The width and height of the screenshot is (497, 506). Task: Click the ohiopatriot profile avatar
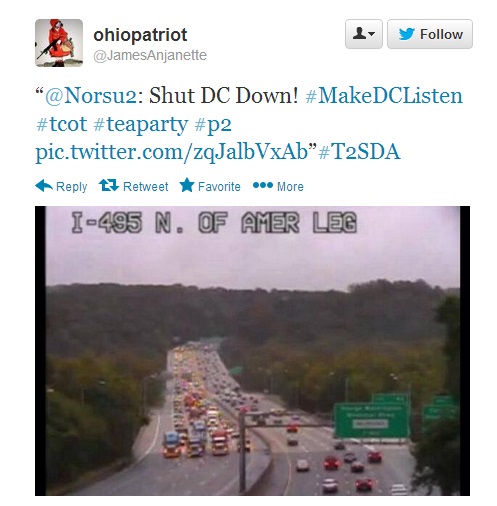tap(59, 43)
